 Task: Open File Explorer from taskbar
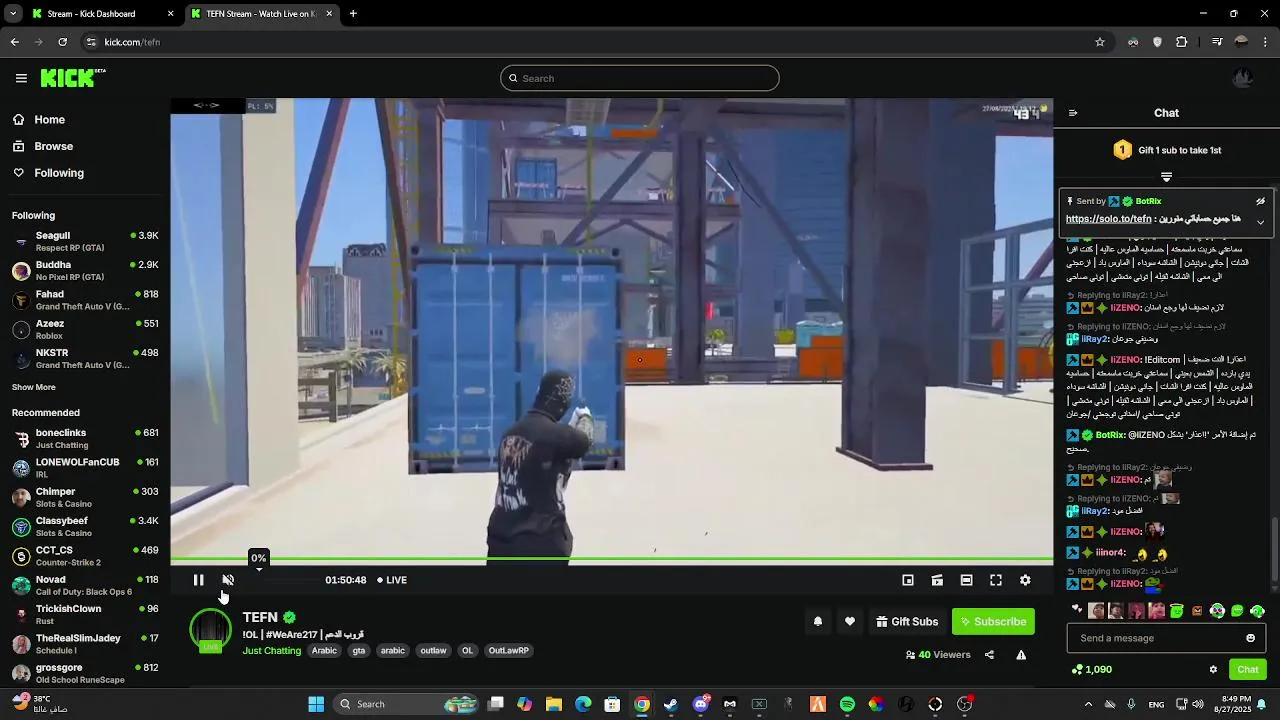tap(553, 704)
